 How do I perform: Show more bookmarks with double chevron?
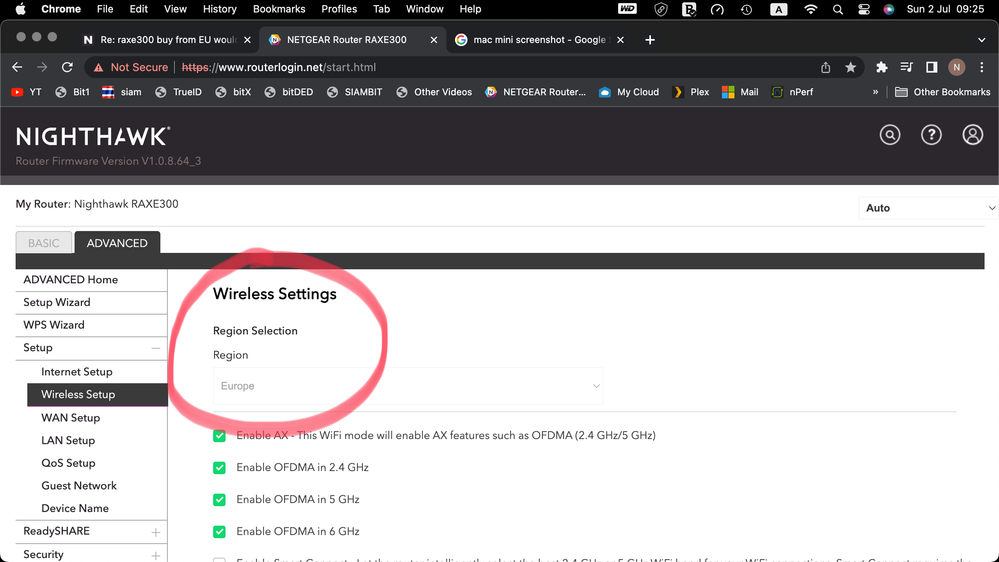[875, 92]
